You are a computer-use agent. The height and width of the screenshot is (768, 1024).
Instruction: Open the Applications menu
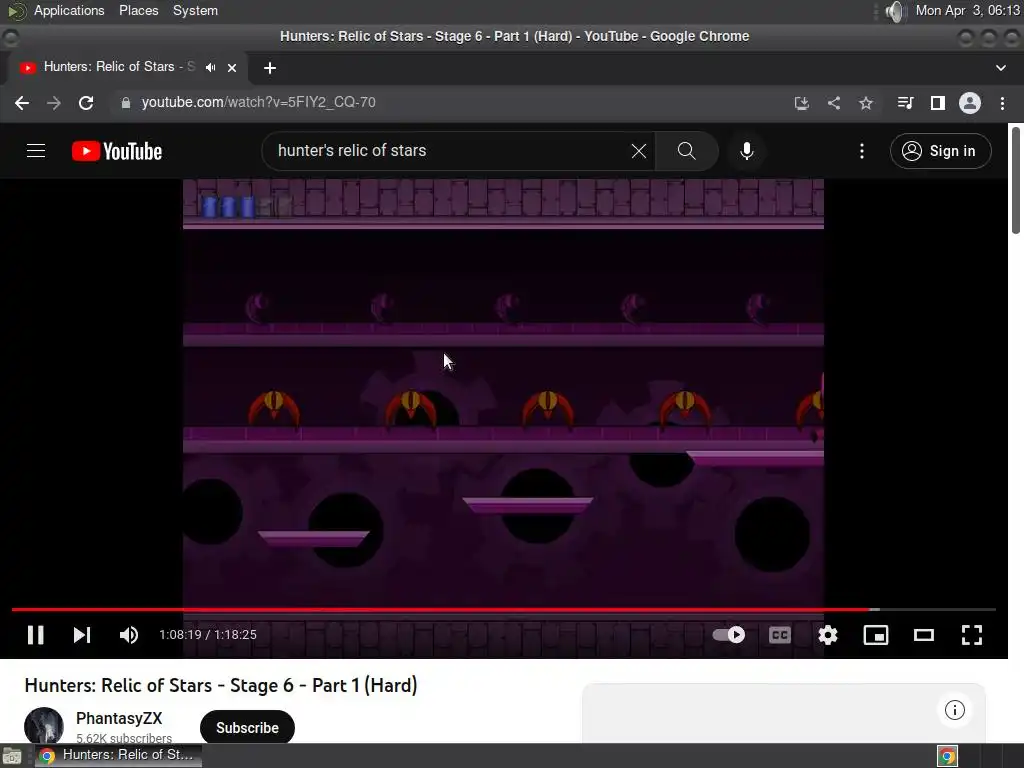click(x=69, y=10)
